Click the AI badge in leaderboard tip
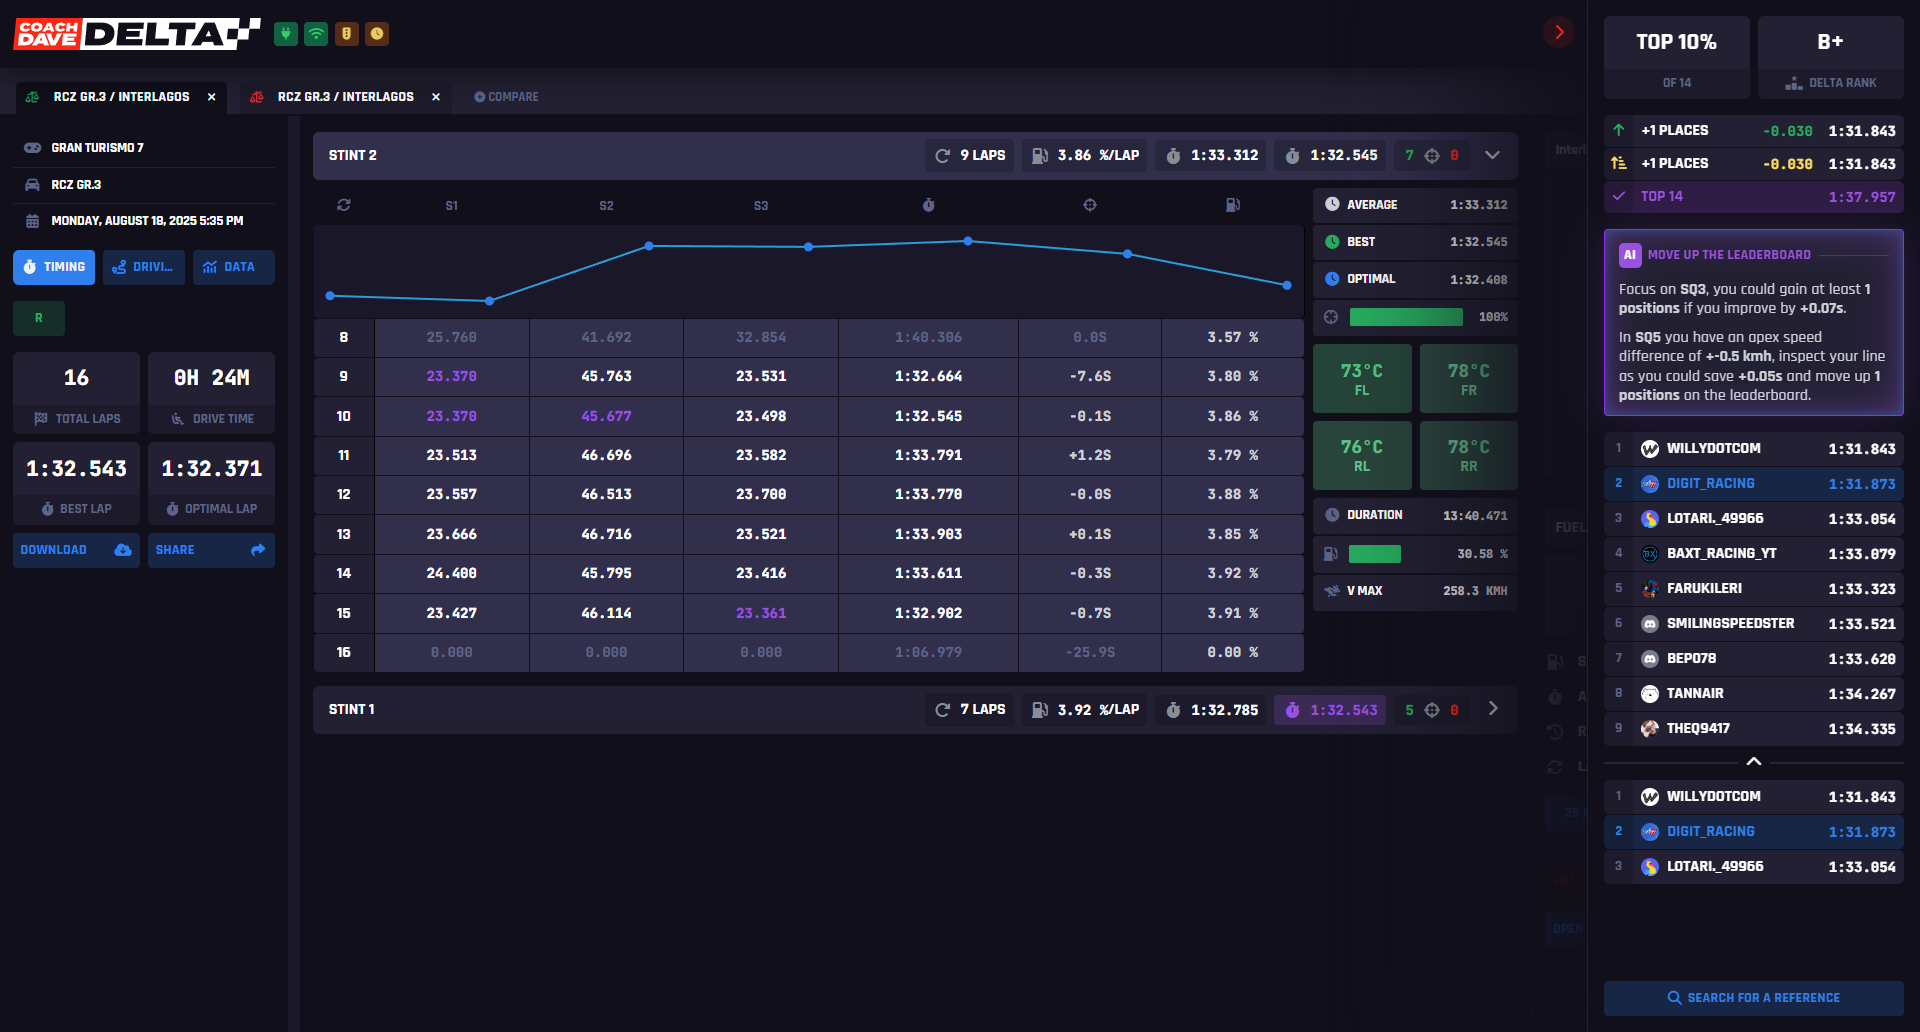 click(1630, 255)
